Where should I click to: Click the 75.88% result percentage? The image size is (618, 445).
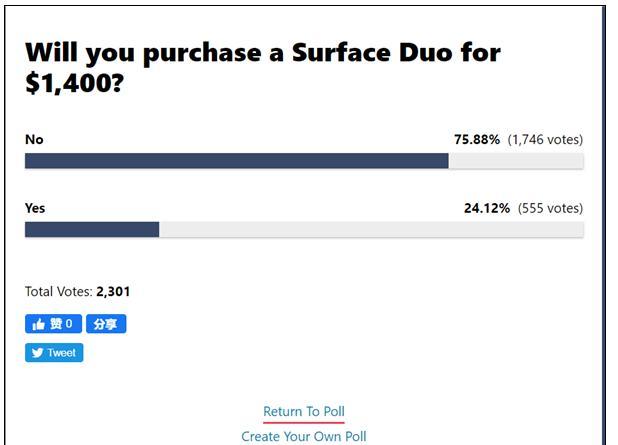coord(477,140)
